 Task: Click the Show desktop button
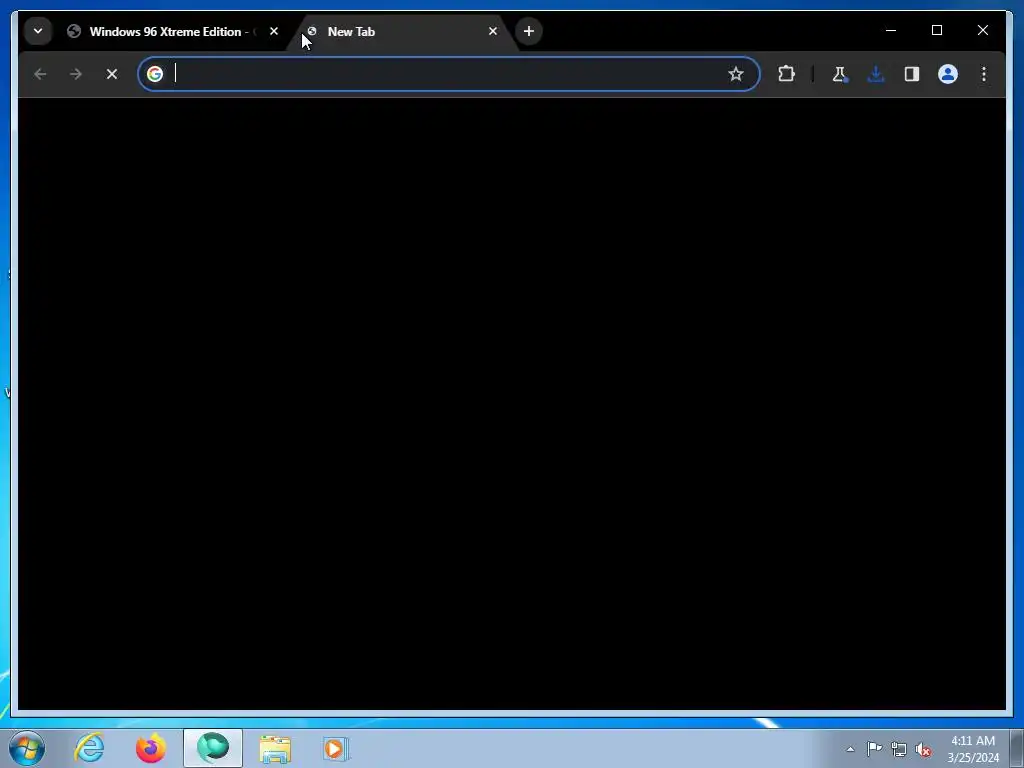[1016, 748]
